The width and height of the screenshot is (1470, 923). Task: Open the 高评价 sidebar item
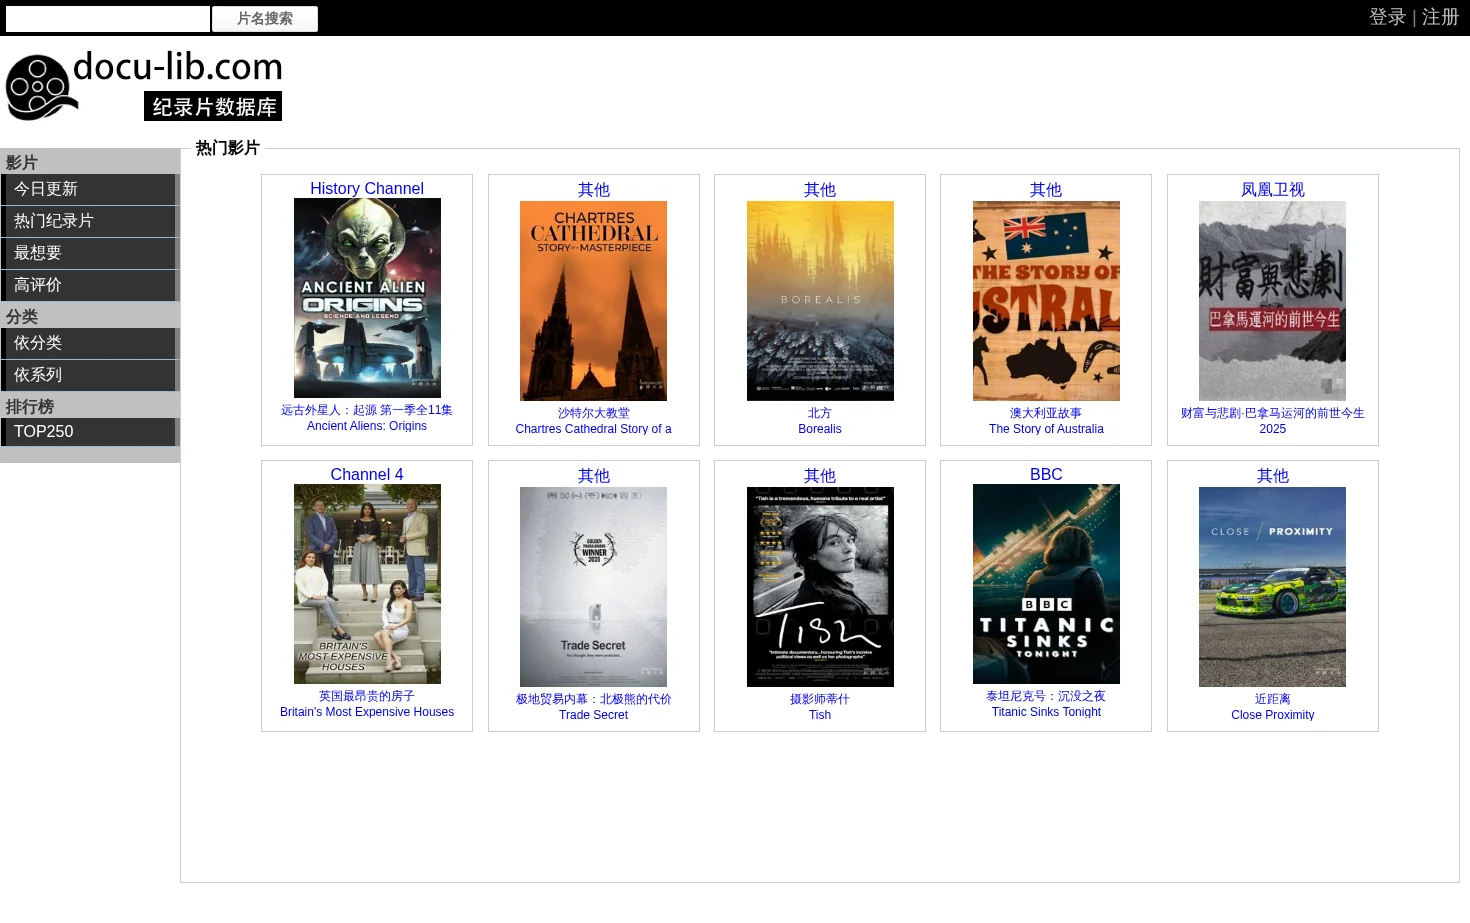[88, 285]
